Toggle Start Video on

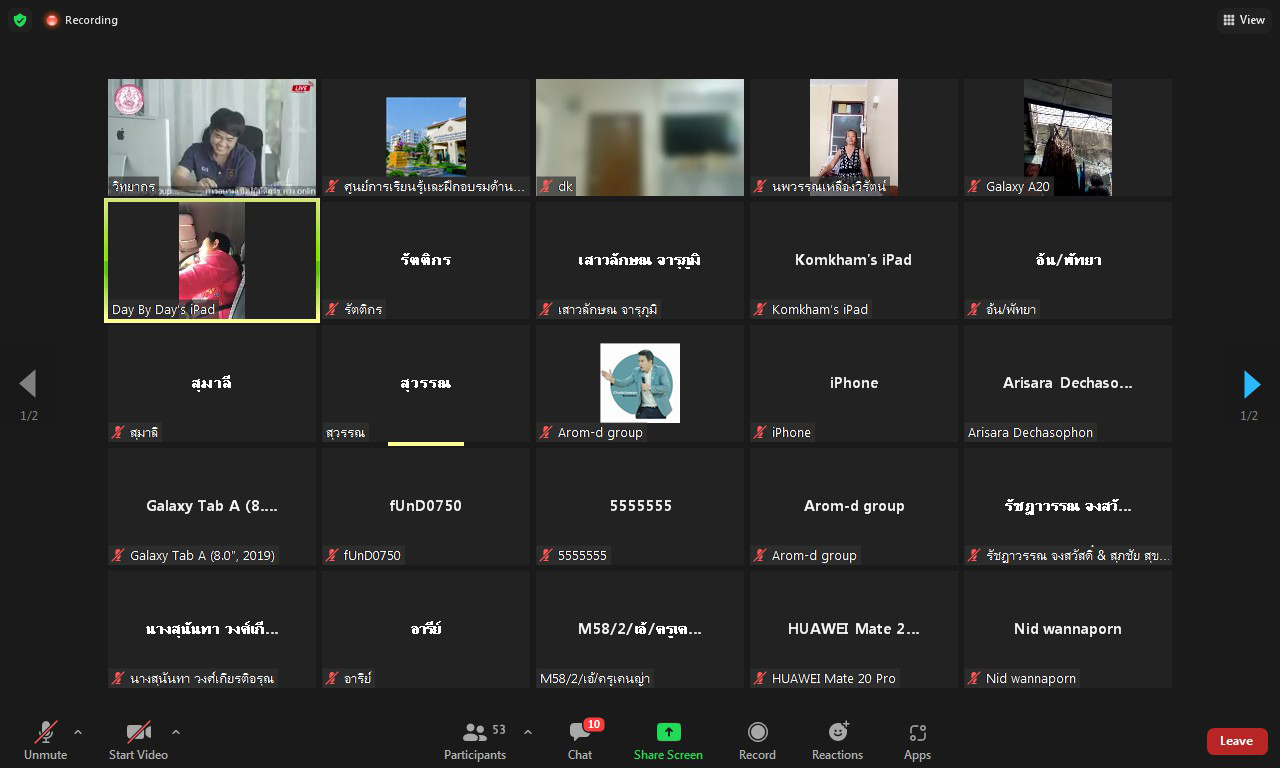[138, 741]
